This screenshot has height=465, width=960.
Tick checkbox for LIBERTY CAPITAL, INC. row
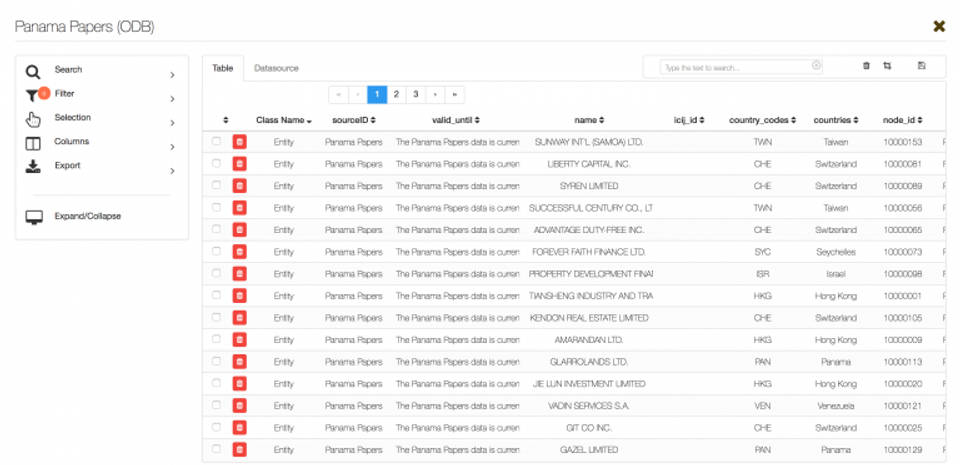click(216, 164)
